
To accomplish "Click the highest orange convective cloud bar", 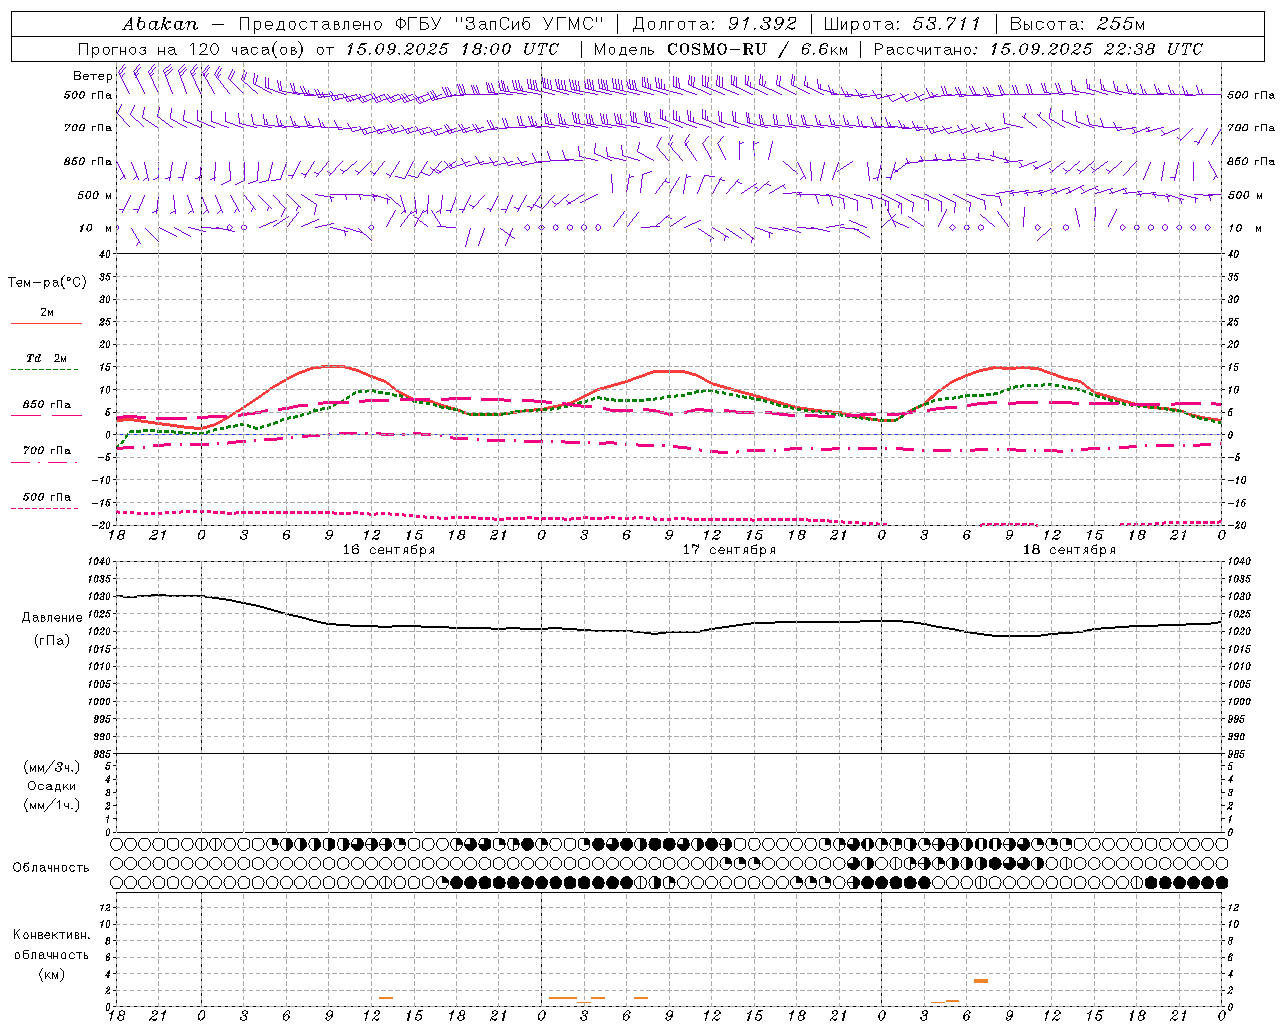I will click(x=981, y=981).
